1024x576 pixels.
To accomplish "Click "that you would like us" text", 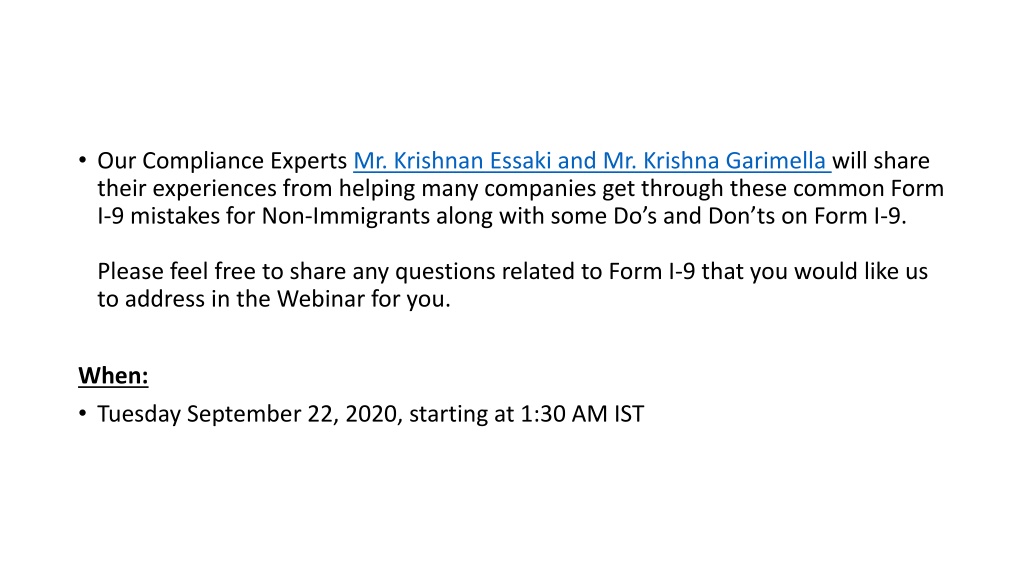I will tap(814, 271).
